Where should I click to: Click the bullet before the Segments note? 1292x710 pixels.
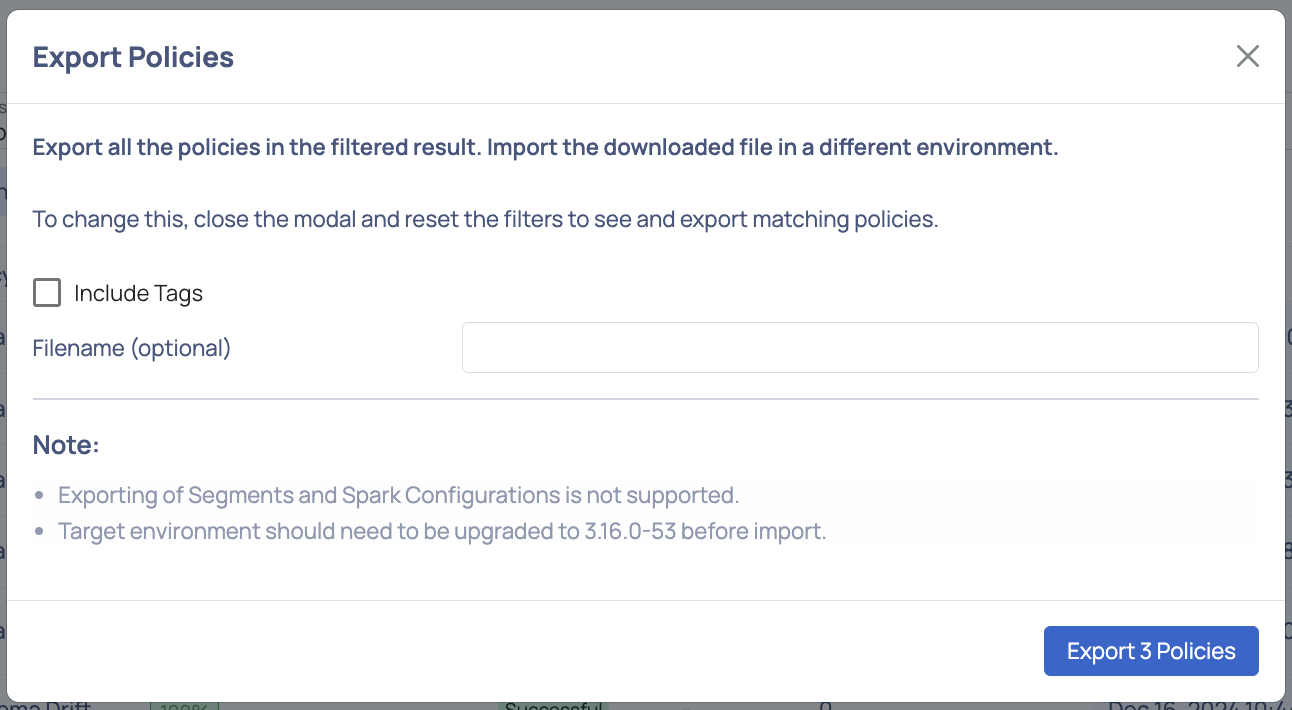(39, 496)
